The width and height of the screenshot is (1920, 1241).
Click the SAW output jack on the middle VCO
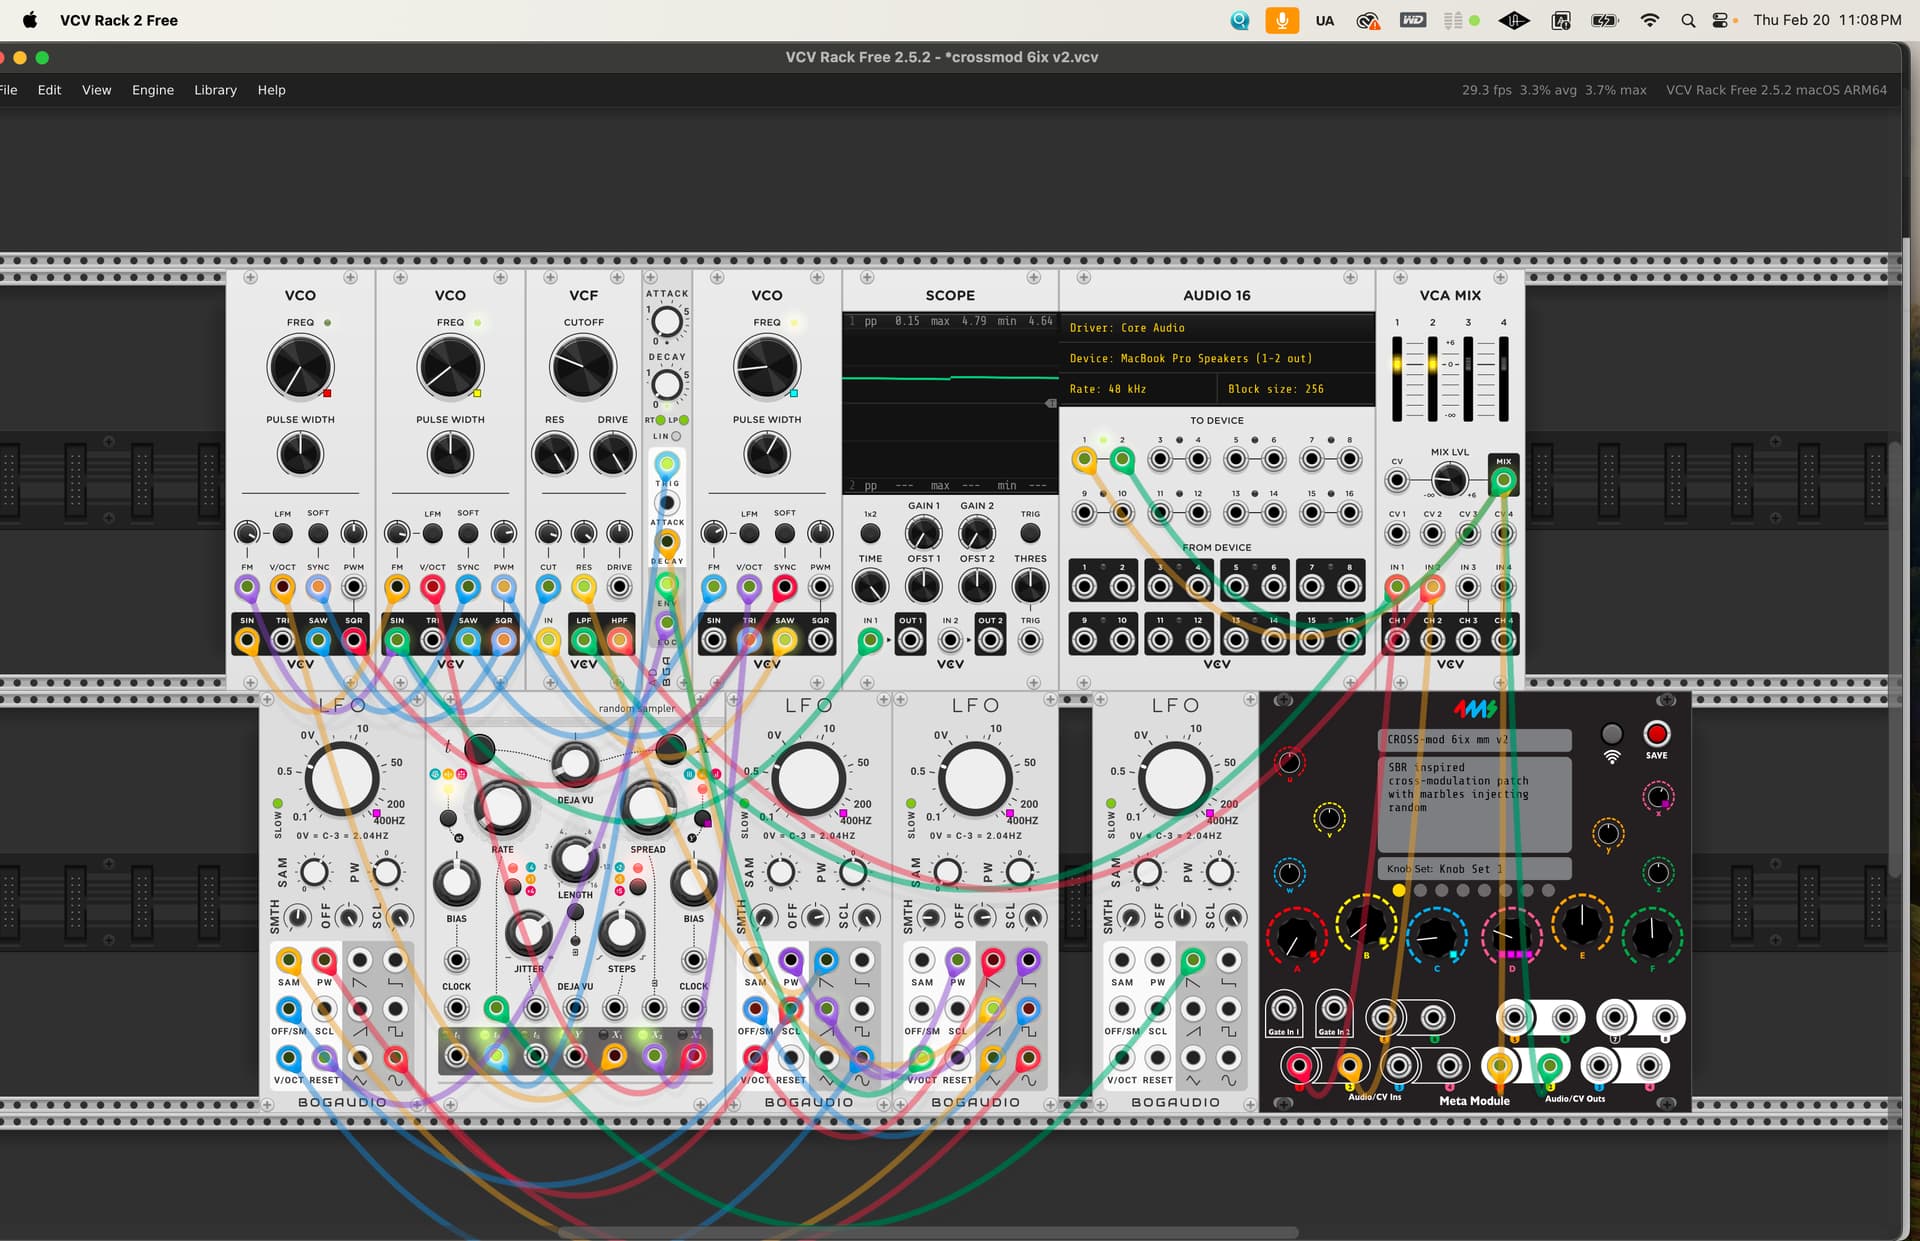pos(468,640)
